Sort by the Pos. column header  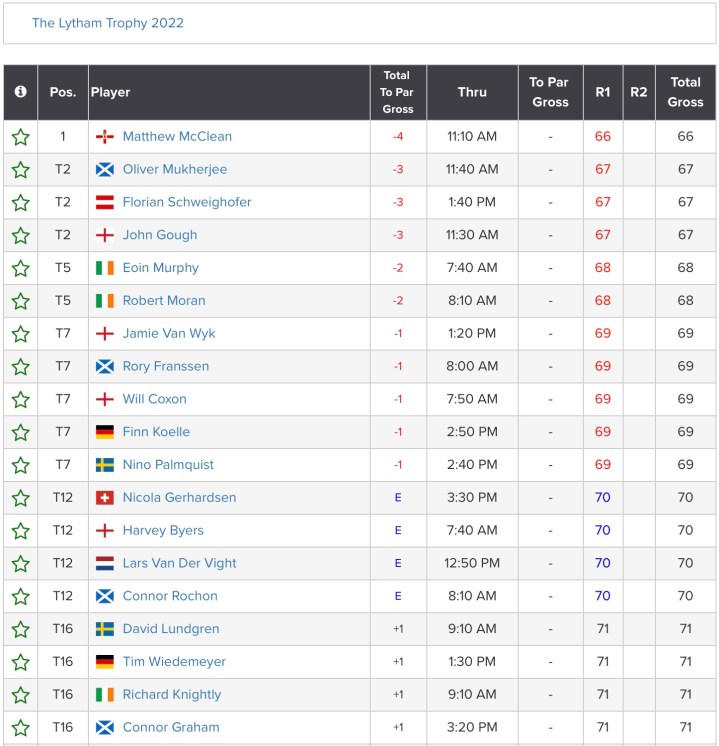(63, 92)
